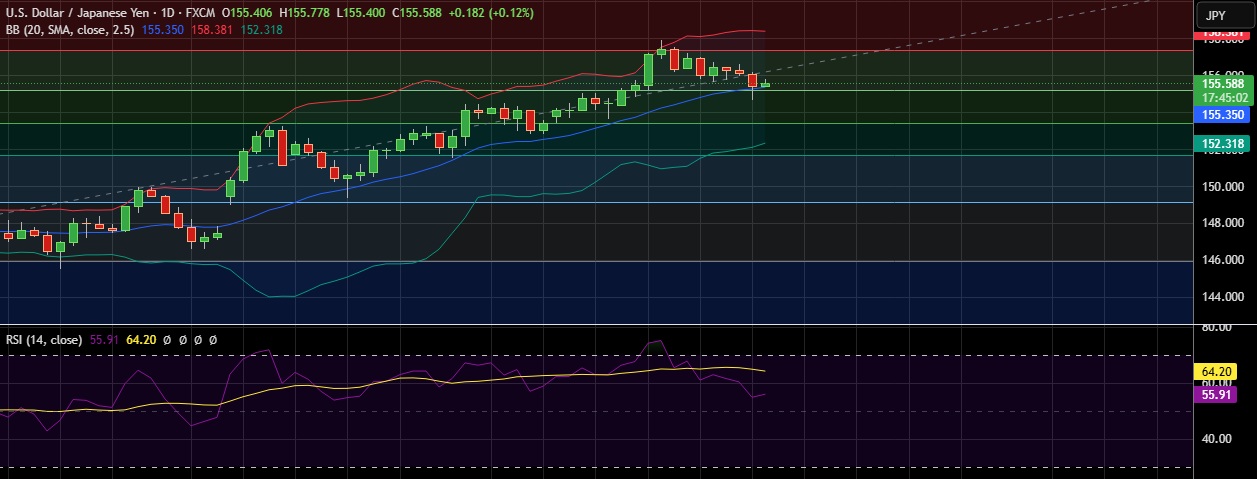Select the most recent candlestick on the chart
Viewport: 1257px width, 479px height.
(765, 85)
